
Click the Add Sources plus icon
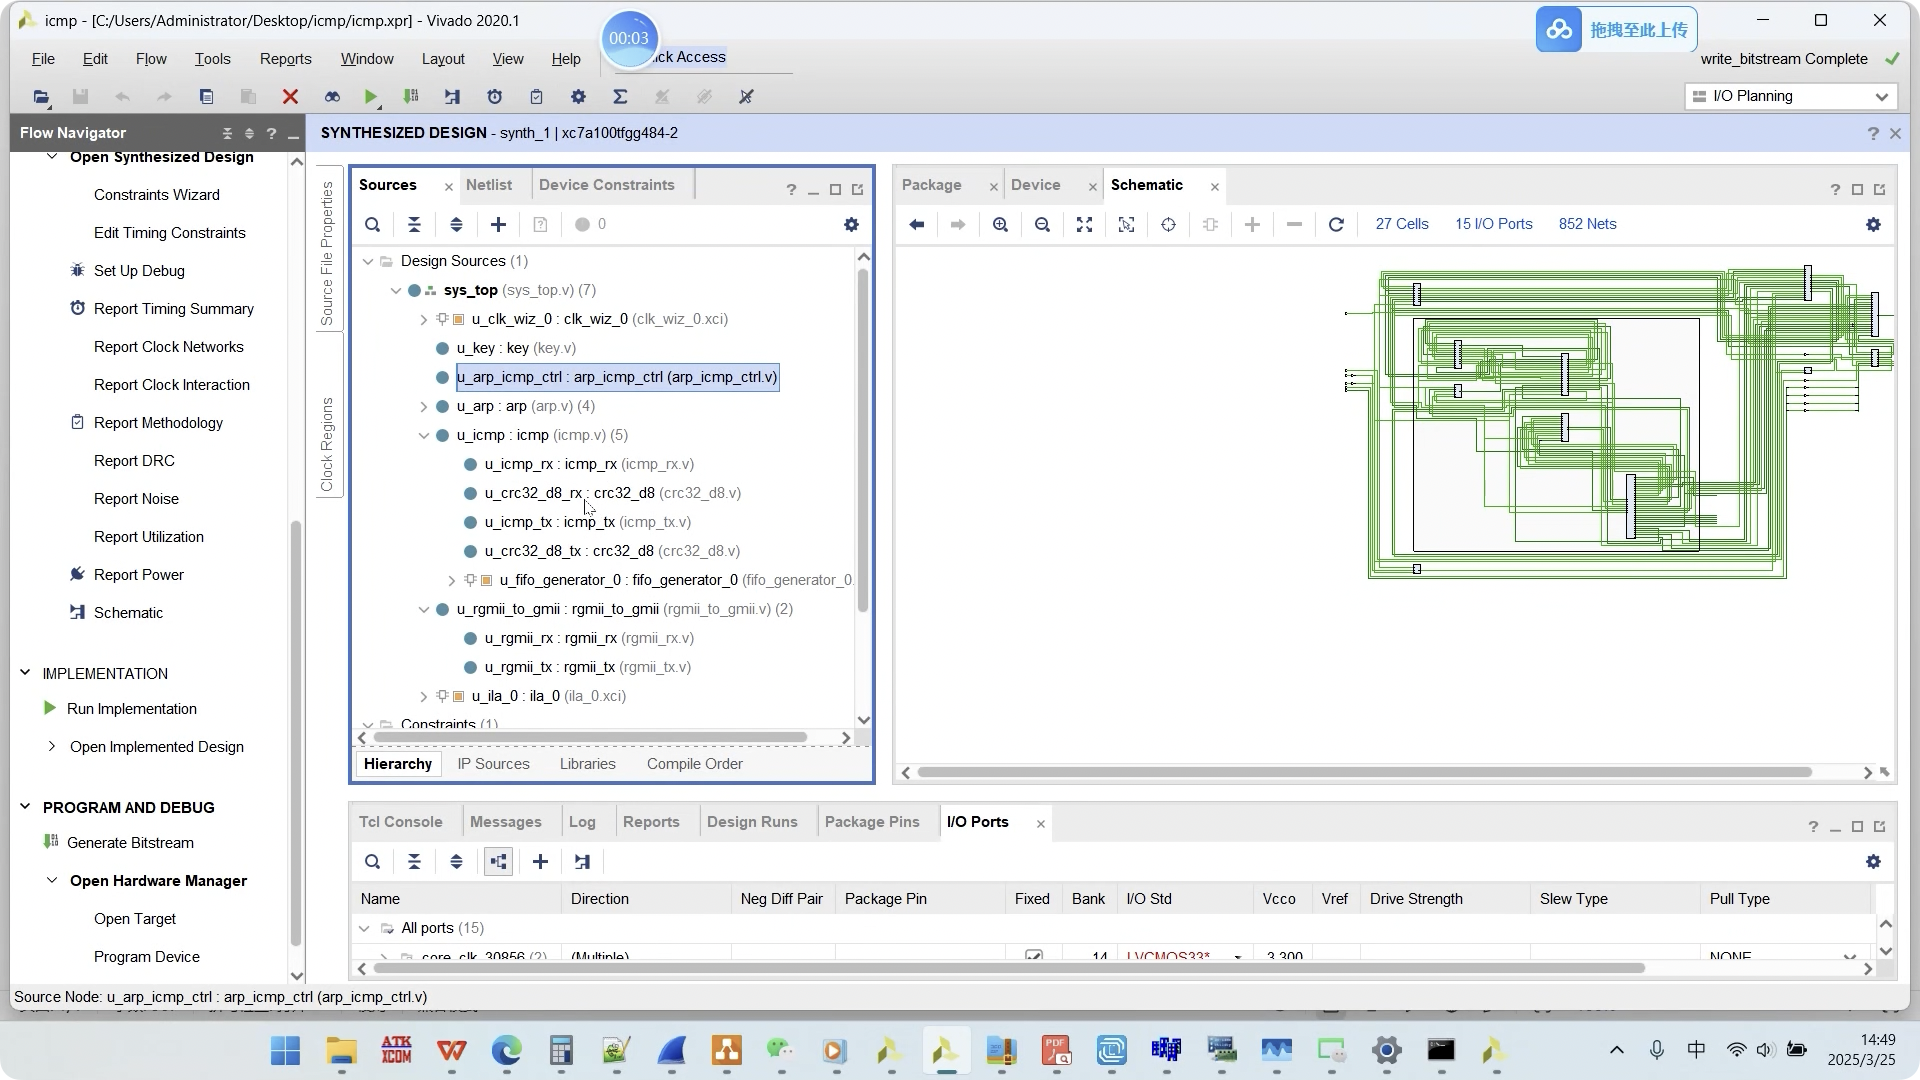(498, 225)
